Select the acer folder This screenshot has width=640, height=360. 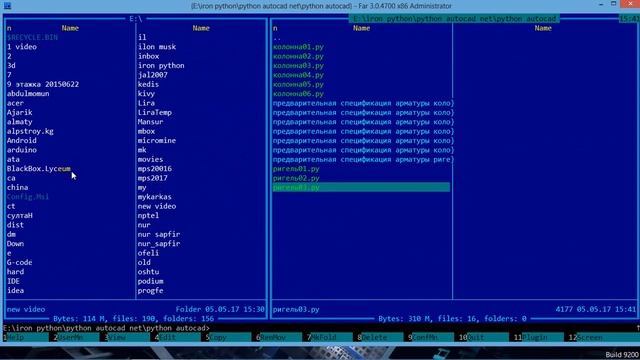pos(15,103)
